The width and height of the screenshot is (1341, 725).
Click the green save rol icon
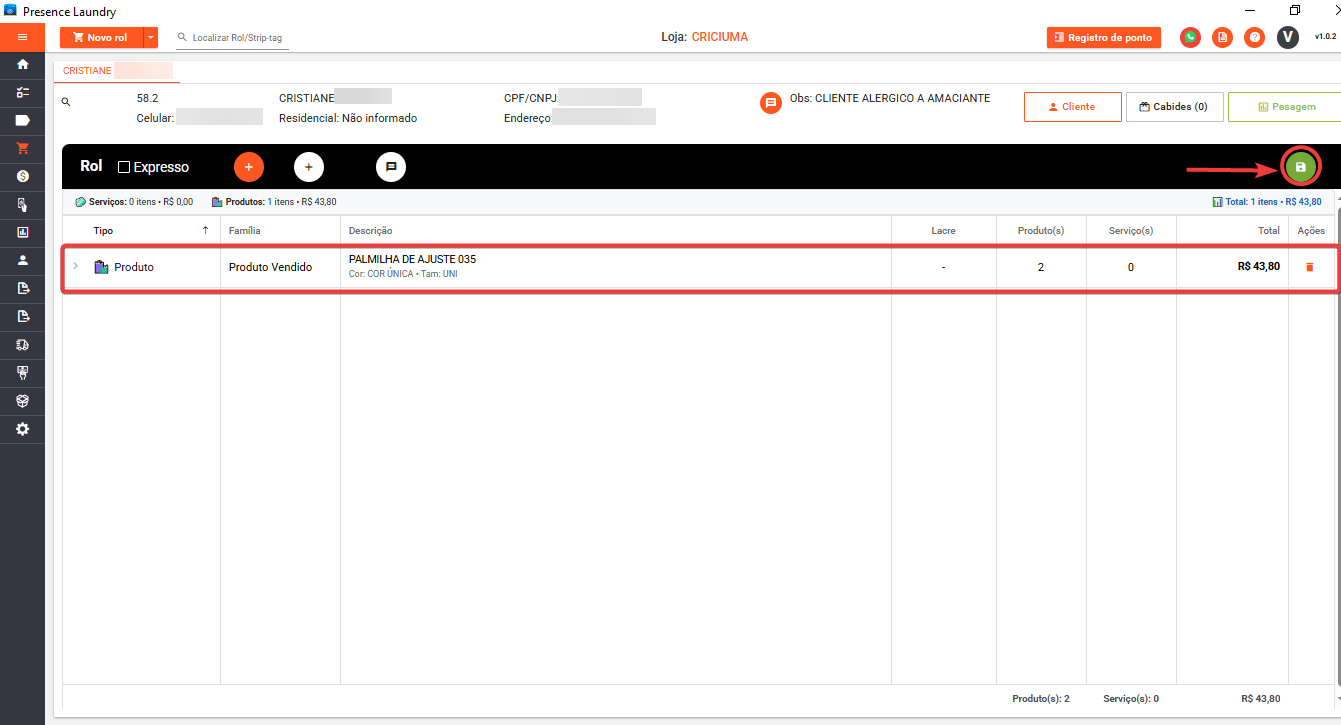1300,167
